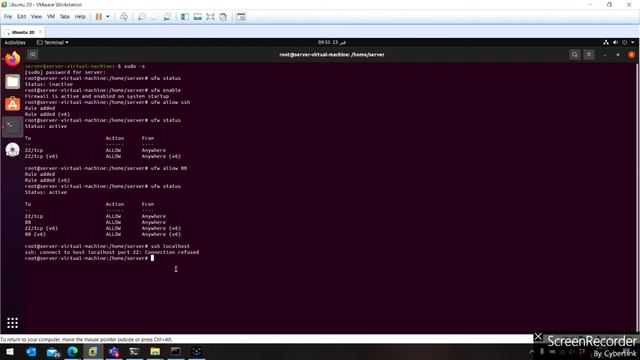Screen dimensions: 640x360
Task: Open the clock and calendar panel
Action: click(331, 42)
